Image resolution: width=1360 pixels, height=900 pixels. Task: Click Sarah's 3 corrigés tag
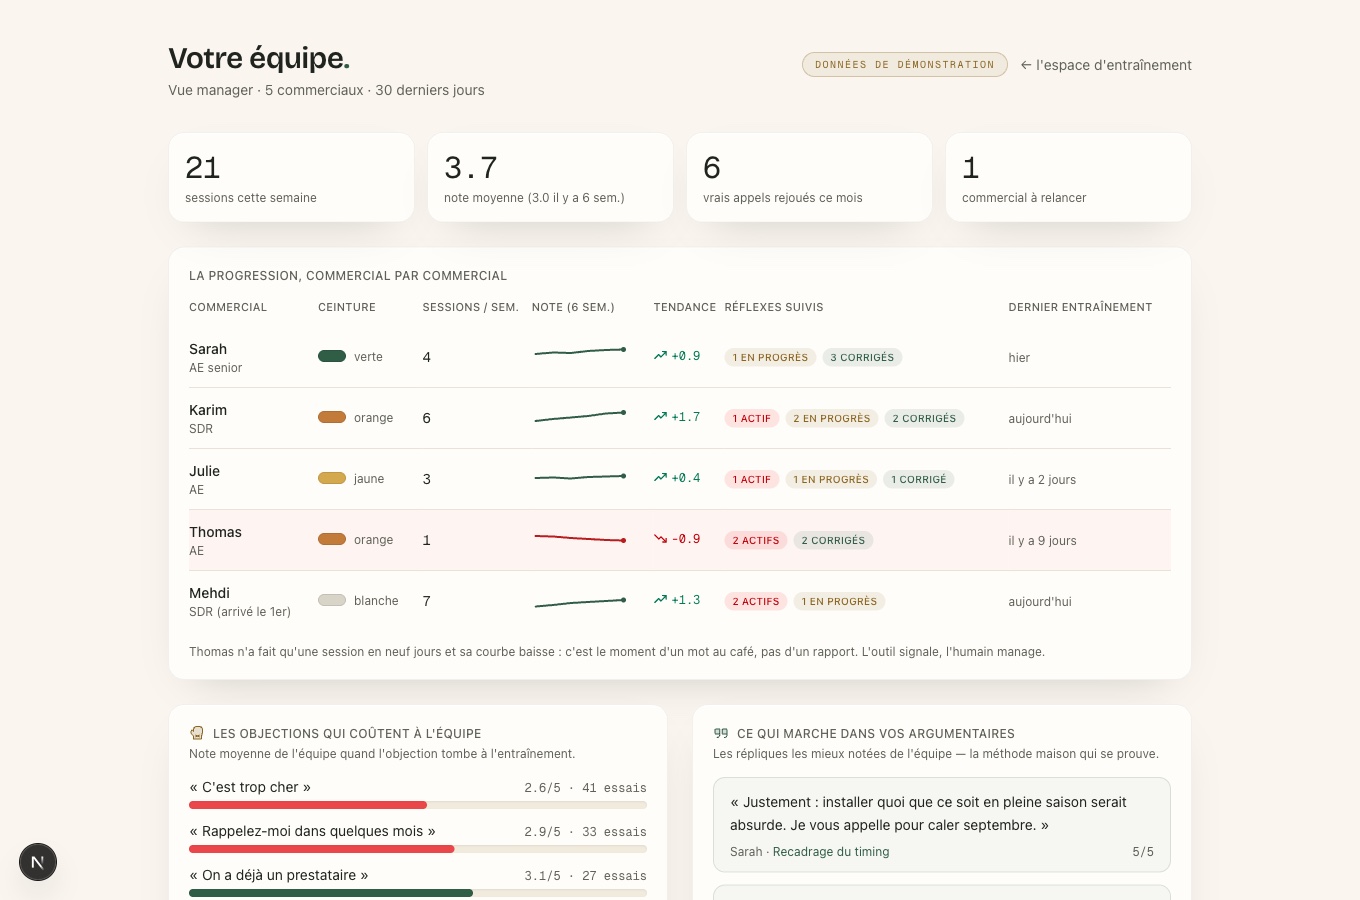[862, 357]
